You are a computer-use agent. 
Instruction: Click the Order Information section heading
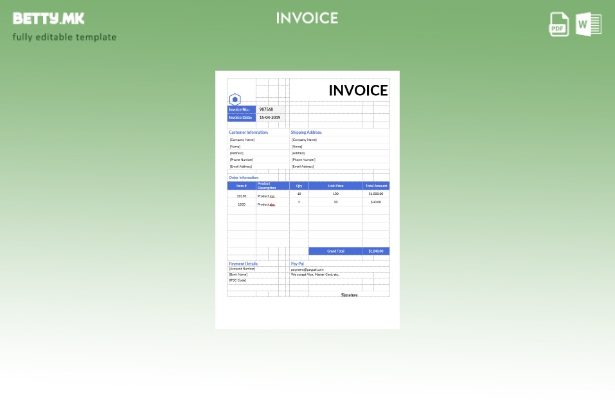click(x=244, y=177)
